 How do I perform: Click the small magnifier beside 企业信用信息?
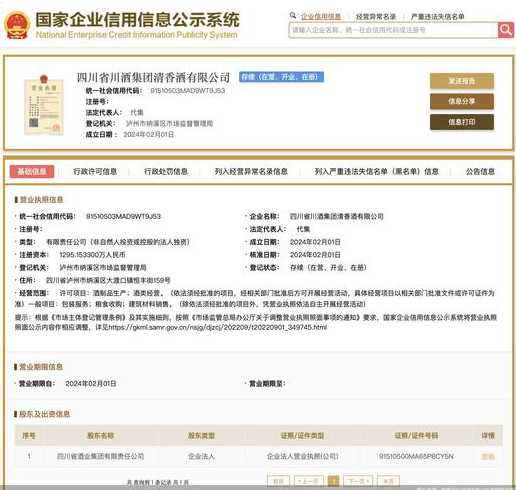[x=293, y=15]
